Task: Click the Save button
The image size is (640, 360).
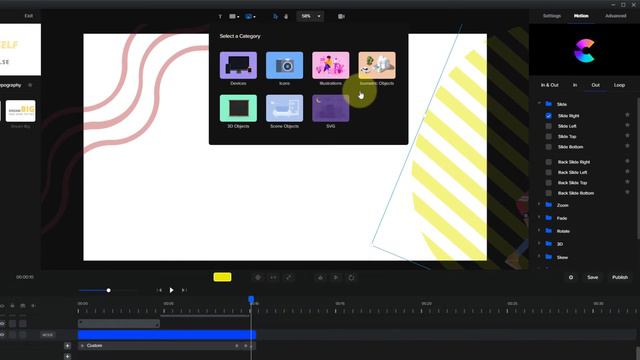Action: [x=593, y=278]
